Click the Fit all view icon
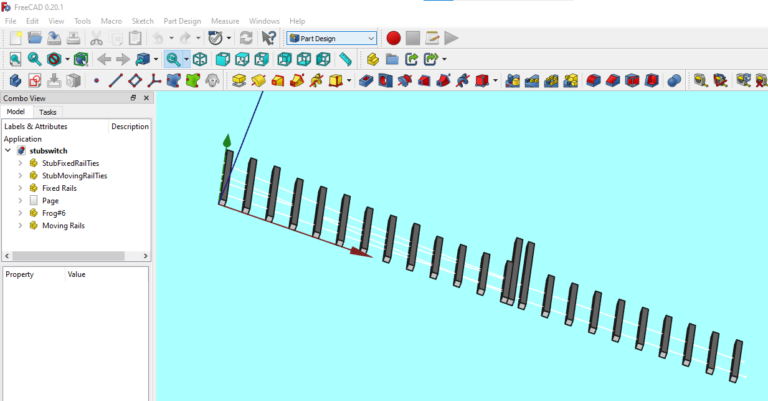Image resolution: width=768 pixels, height=401 pixels. tap(15, 59)
